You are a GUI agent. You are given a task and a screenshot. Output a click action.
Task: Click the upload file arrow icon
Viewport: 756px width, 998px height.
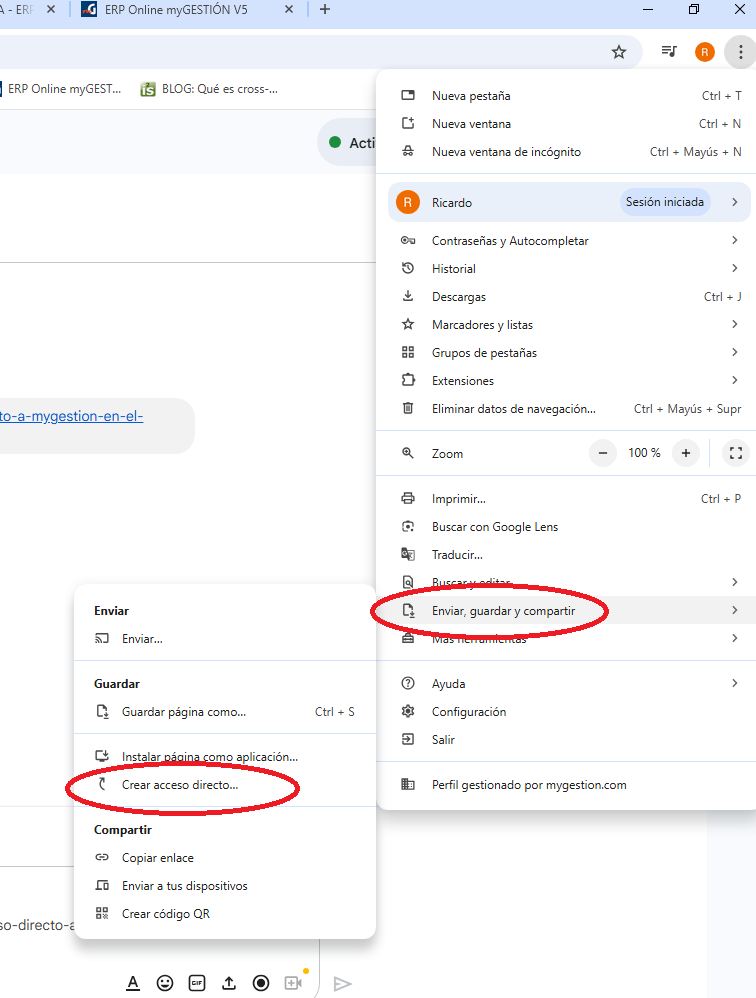(228, 983)
